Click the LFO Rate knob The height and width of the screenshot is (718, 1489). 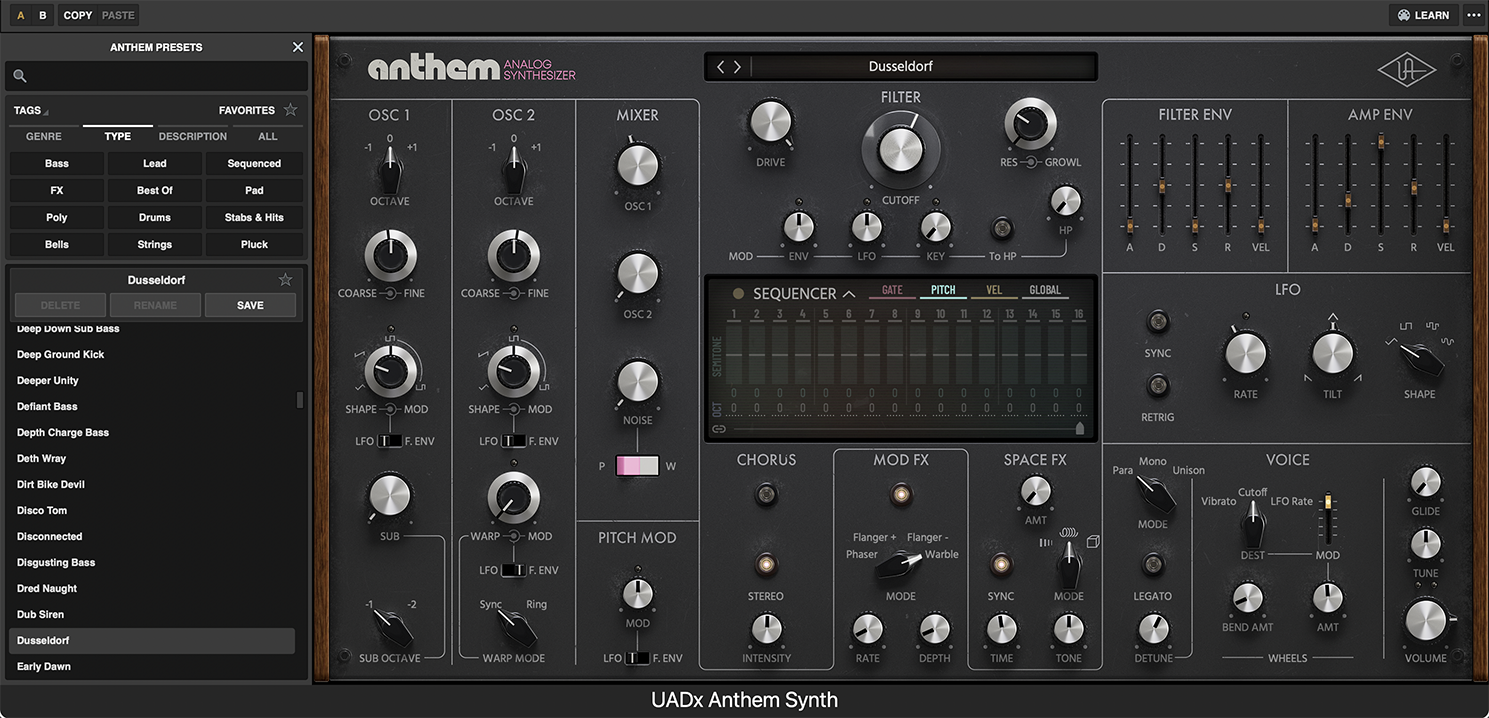(1245, 354)
